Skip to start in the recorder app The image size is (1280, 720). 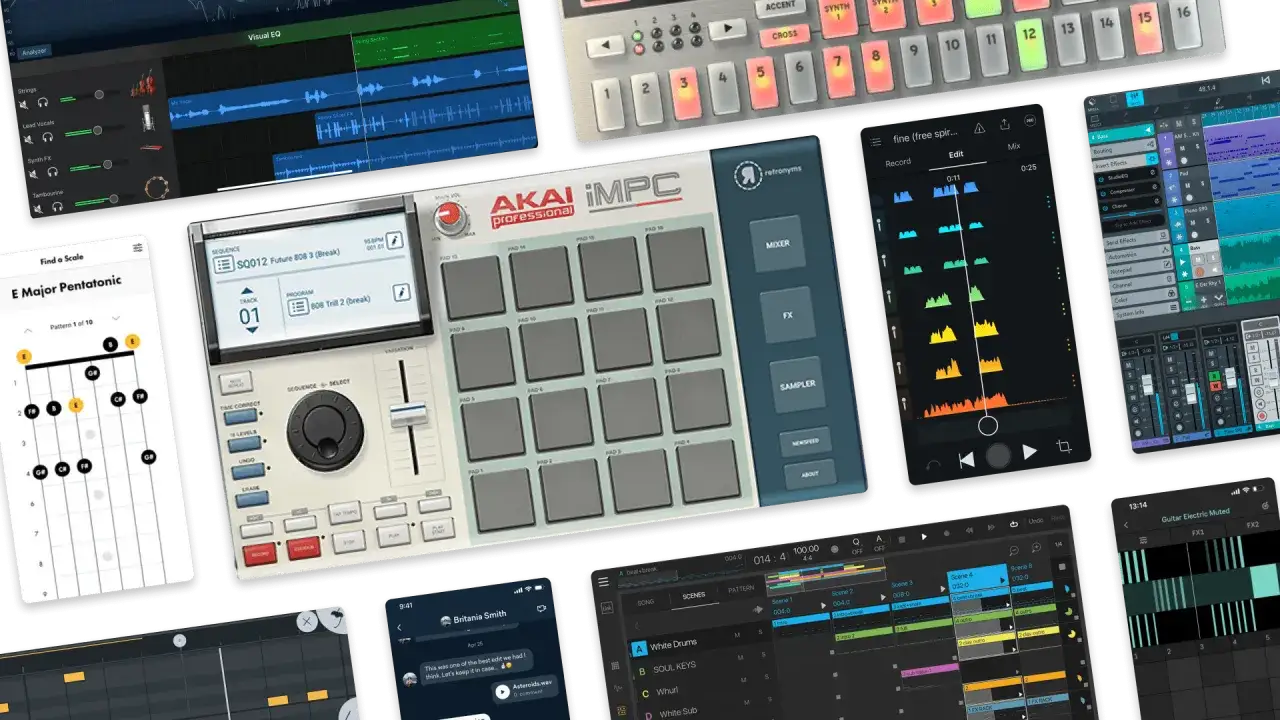(966, 460)
